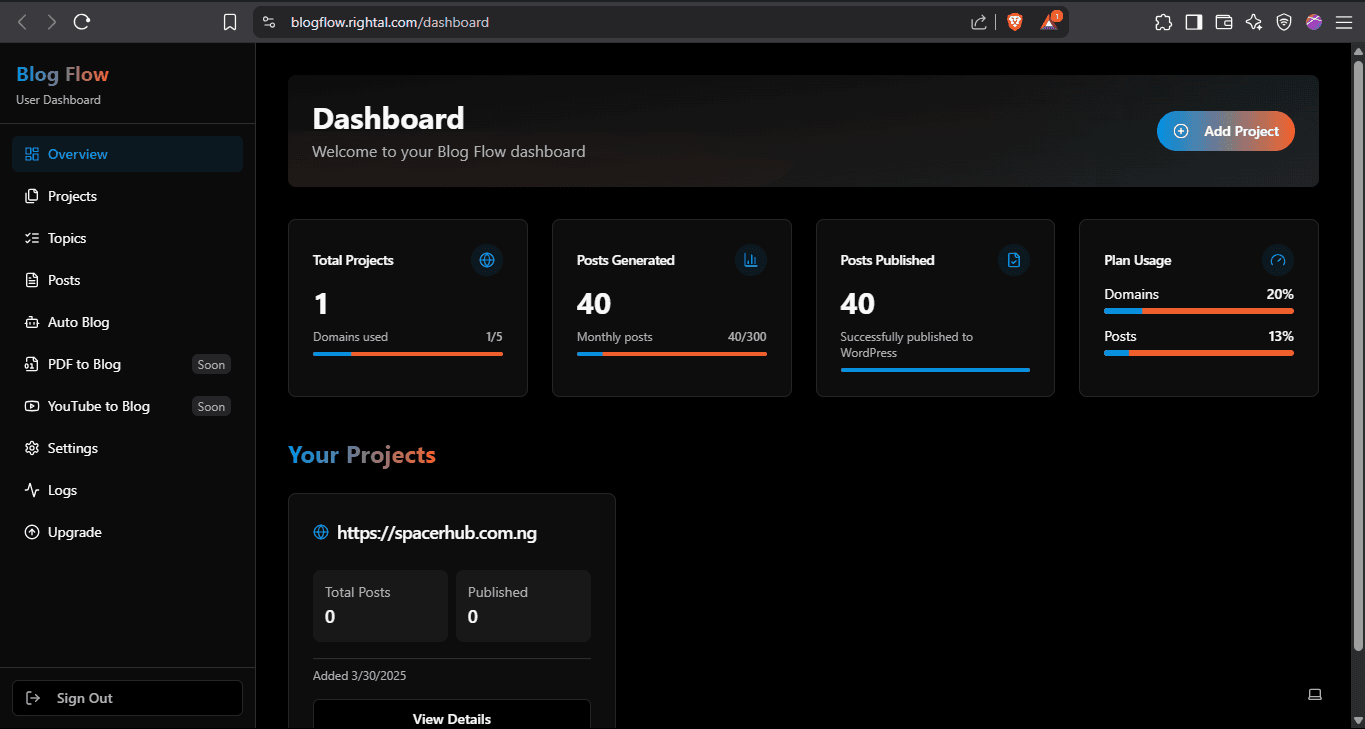Click the Dashboard heading

coord(388,118)
